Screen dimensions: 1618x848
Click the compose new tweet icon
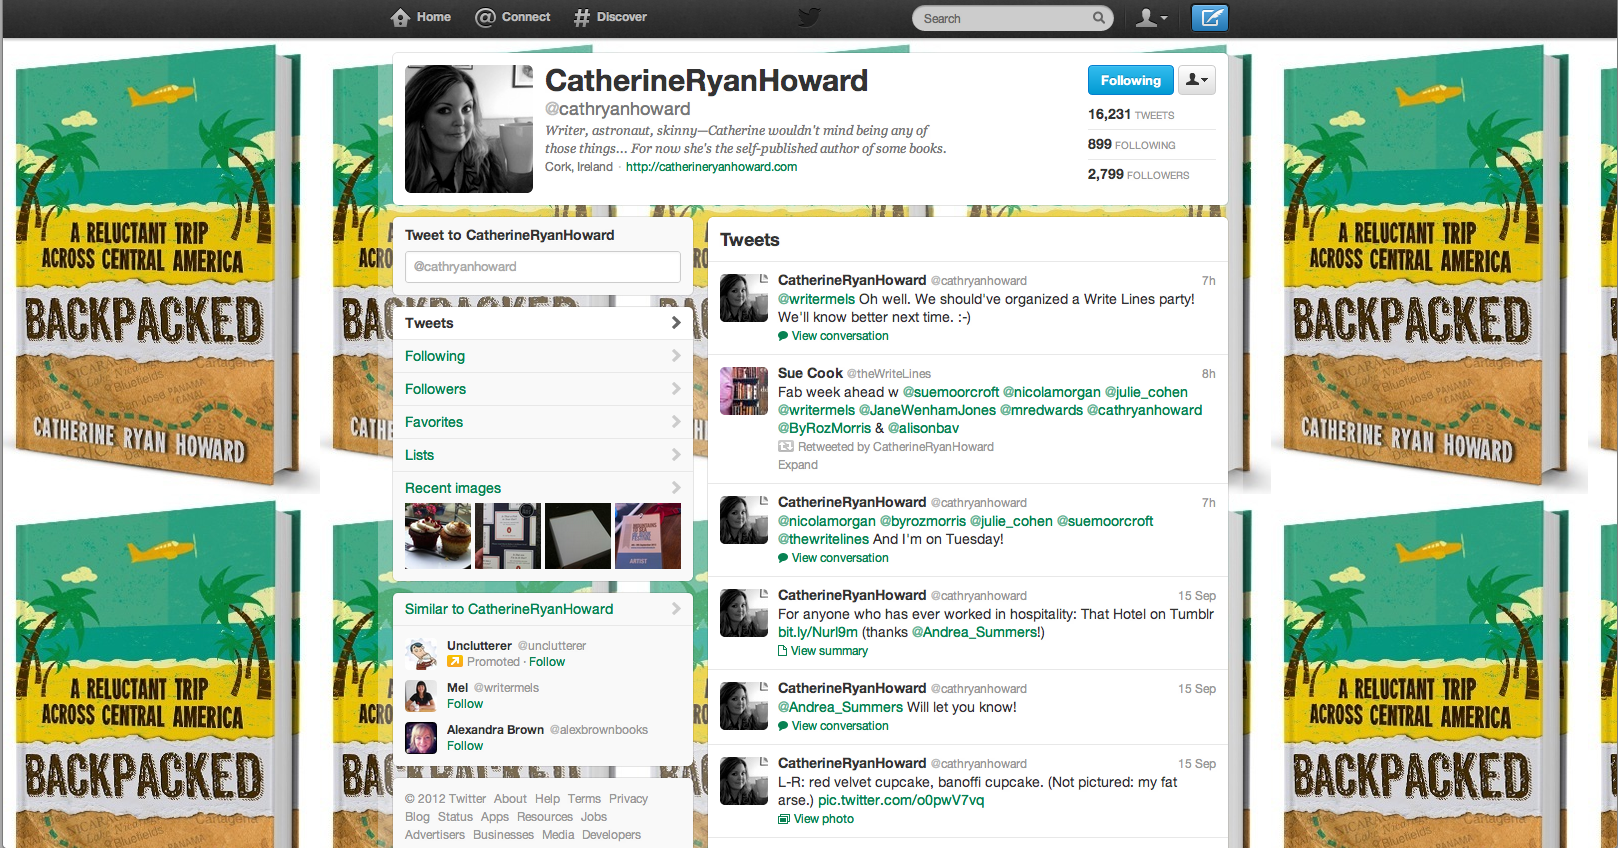pos(1209,18)
